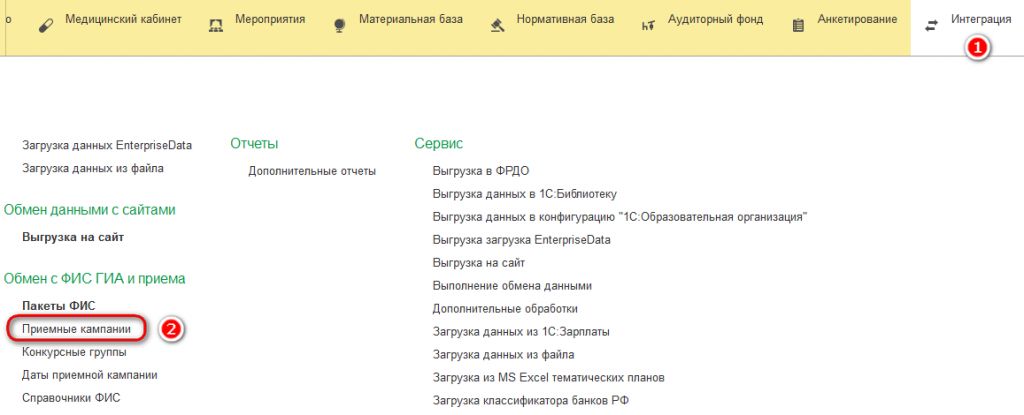
Task: Open Даты приемной кампании
Action: pyautogui.click(x=89, y=375)
